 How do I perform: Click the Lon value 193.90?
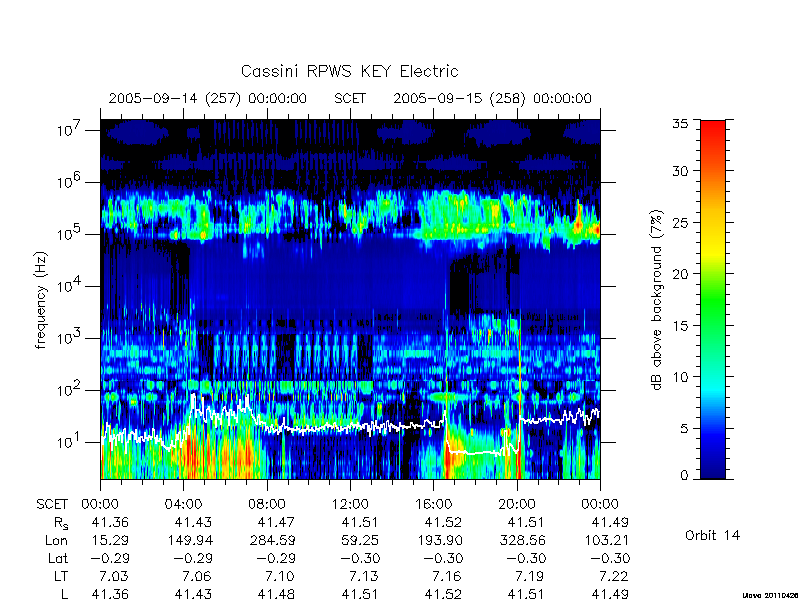click(439, 540)
